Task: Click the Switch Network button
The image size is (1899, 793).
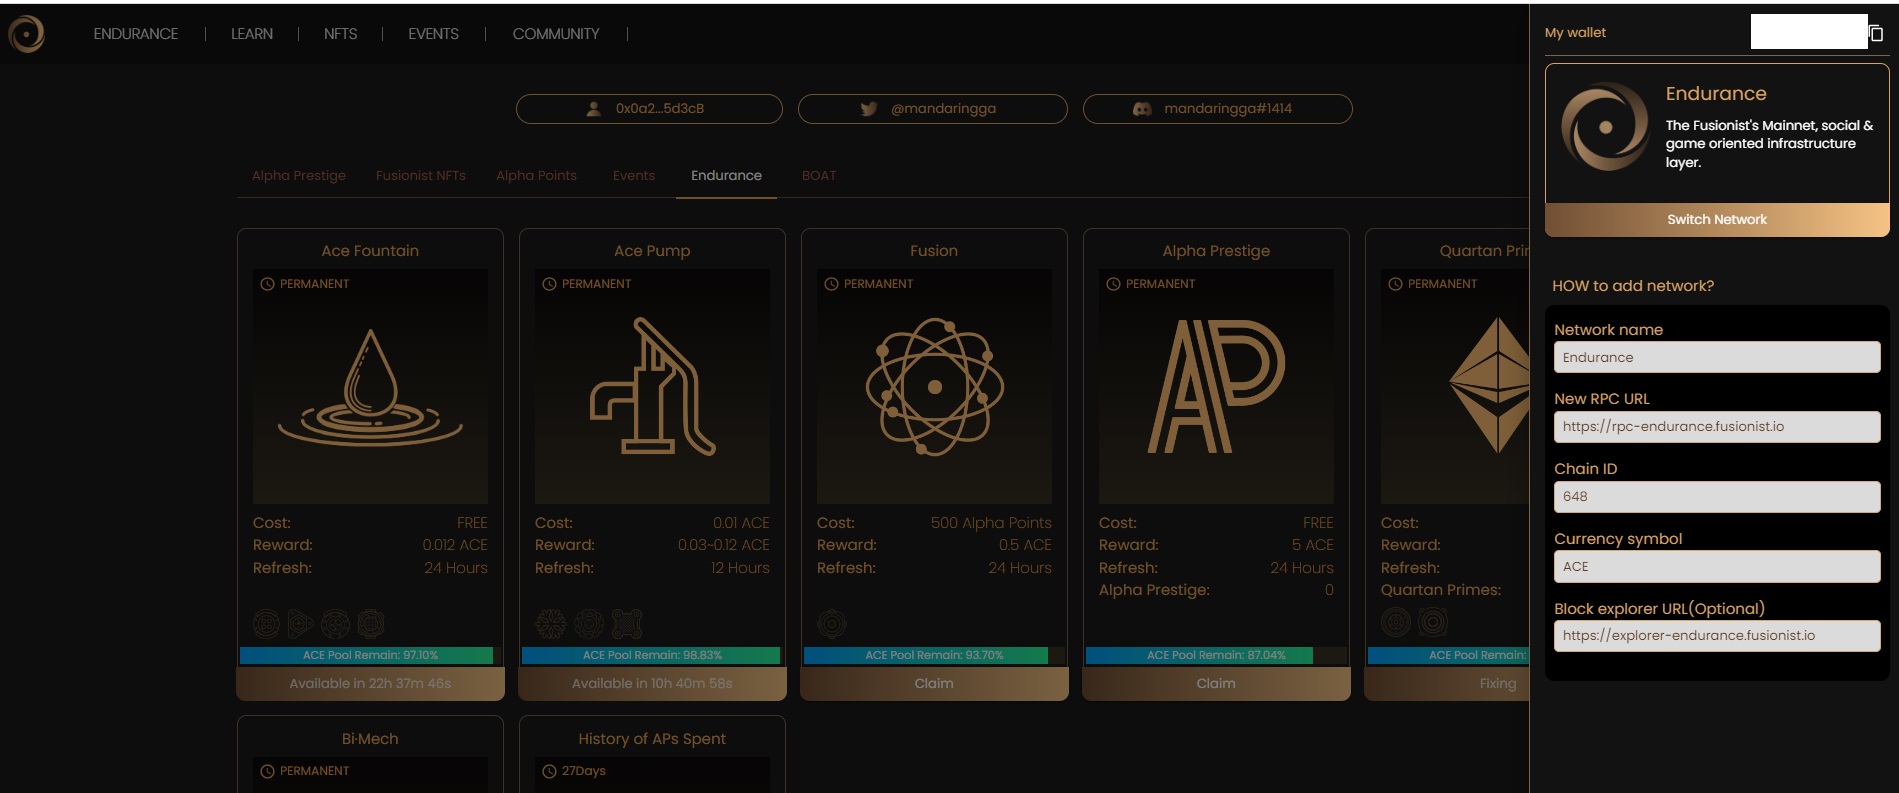Action: click(1717, 220)
